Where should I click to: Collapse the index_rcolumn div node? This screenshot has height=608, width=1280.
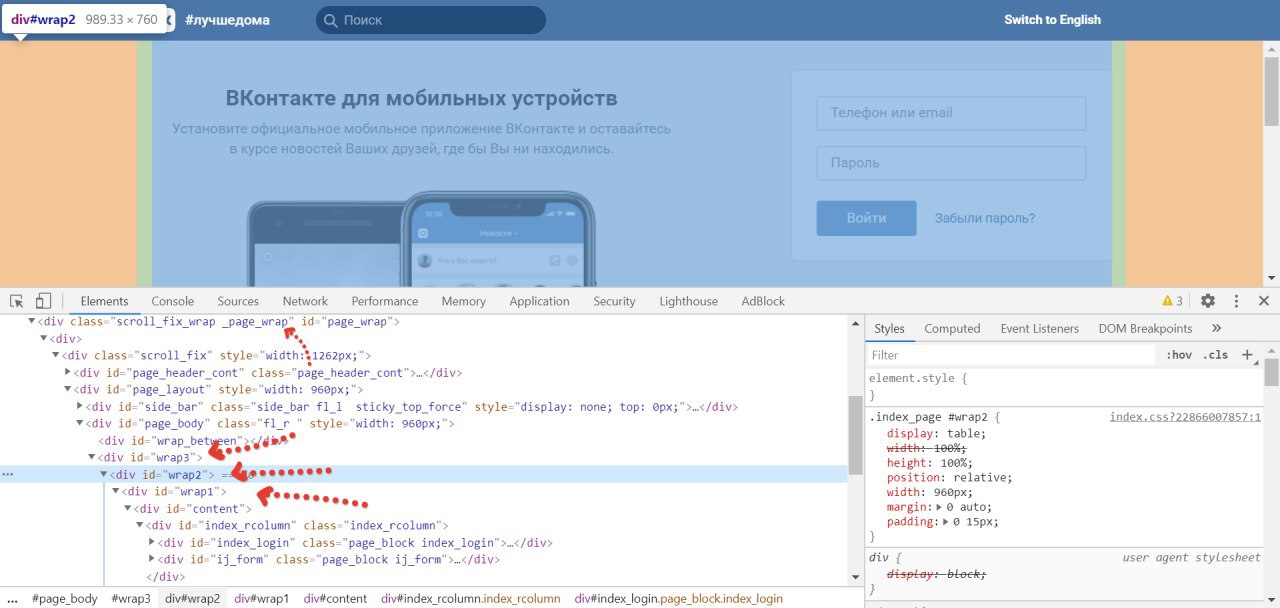tap(140, 526)
